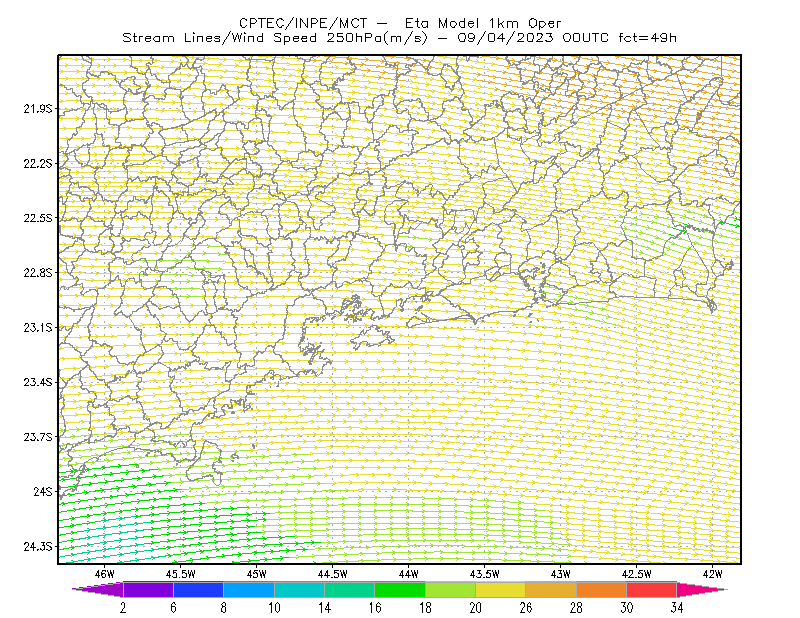Click the legend value label 20
The image size is (800, 618).
tap(476, 608)
